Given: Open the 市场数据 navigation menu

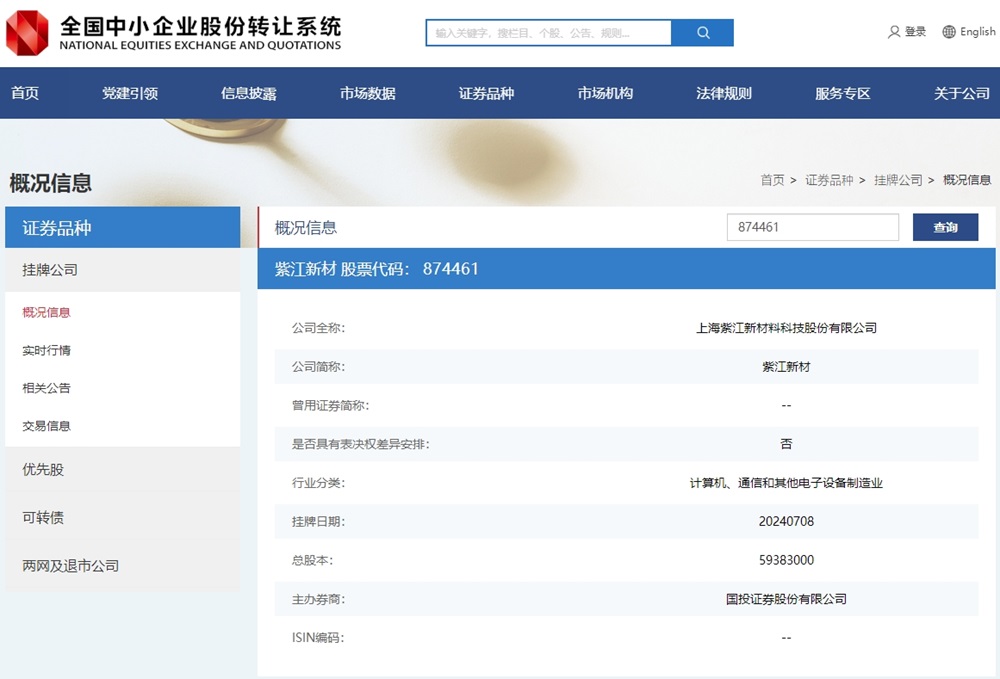Looking at the screenshot, I should [367, 93].
